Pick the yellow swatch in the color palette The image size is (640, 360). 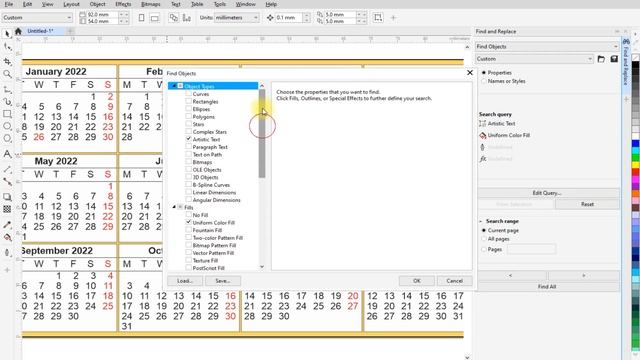point(636,165)
